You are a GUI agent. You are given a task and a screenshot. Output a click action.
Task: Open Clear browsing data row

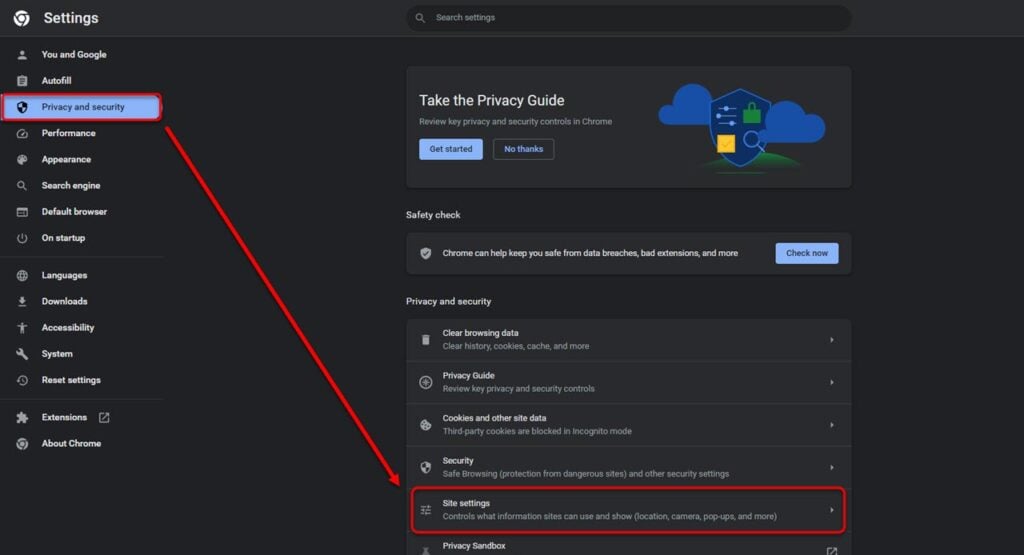(629, 340)
